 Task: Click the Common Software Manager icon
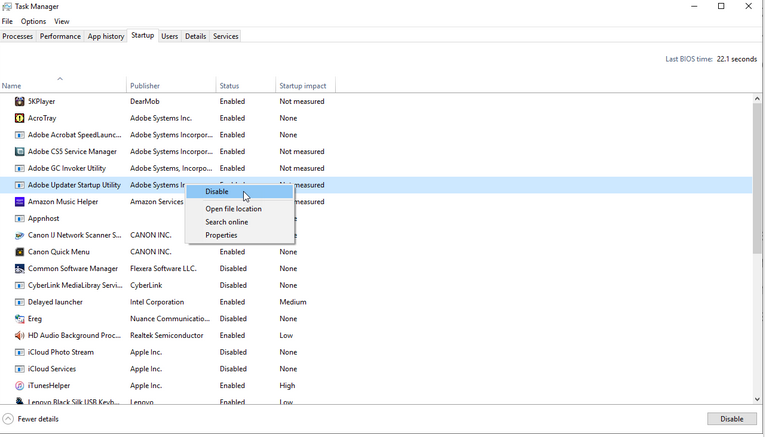pyautogui.click(x=20, y=268)
